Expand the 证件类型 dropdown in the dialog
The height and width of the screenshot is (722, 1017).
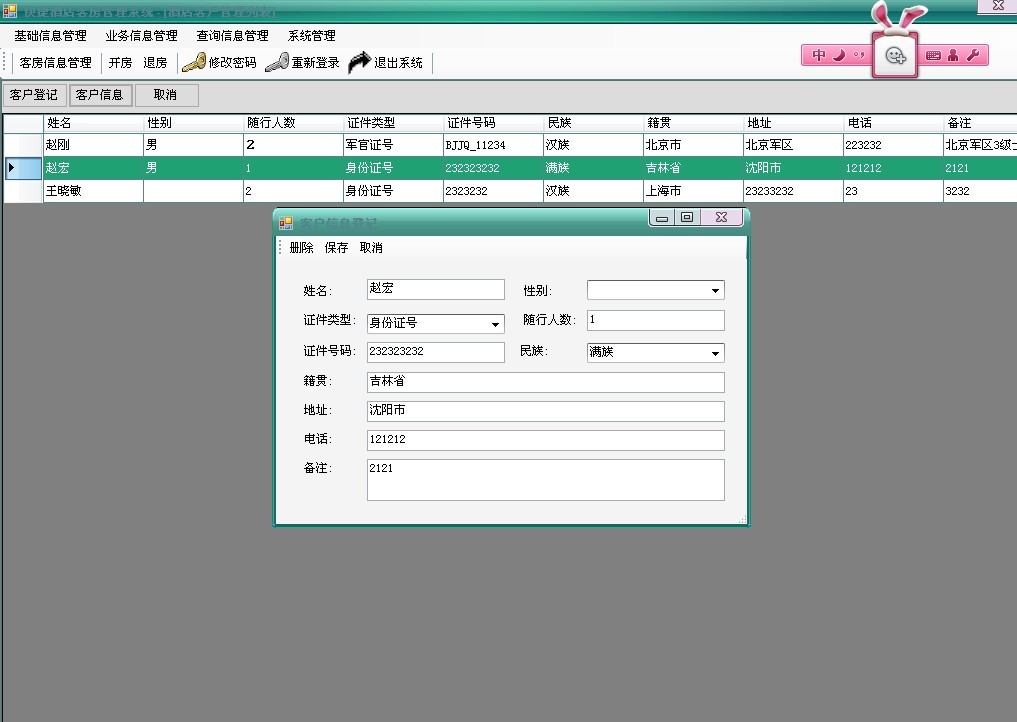tap(495, 324)
